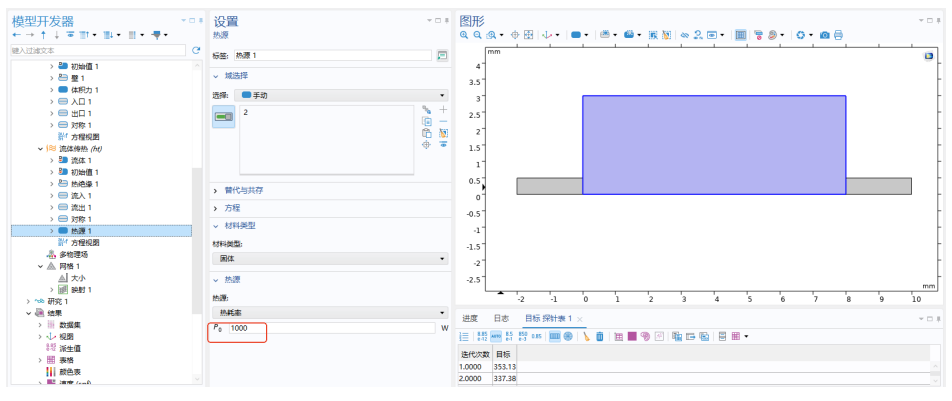
Task: Switch to the 进度 tab
Action: click(470, 318)
